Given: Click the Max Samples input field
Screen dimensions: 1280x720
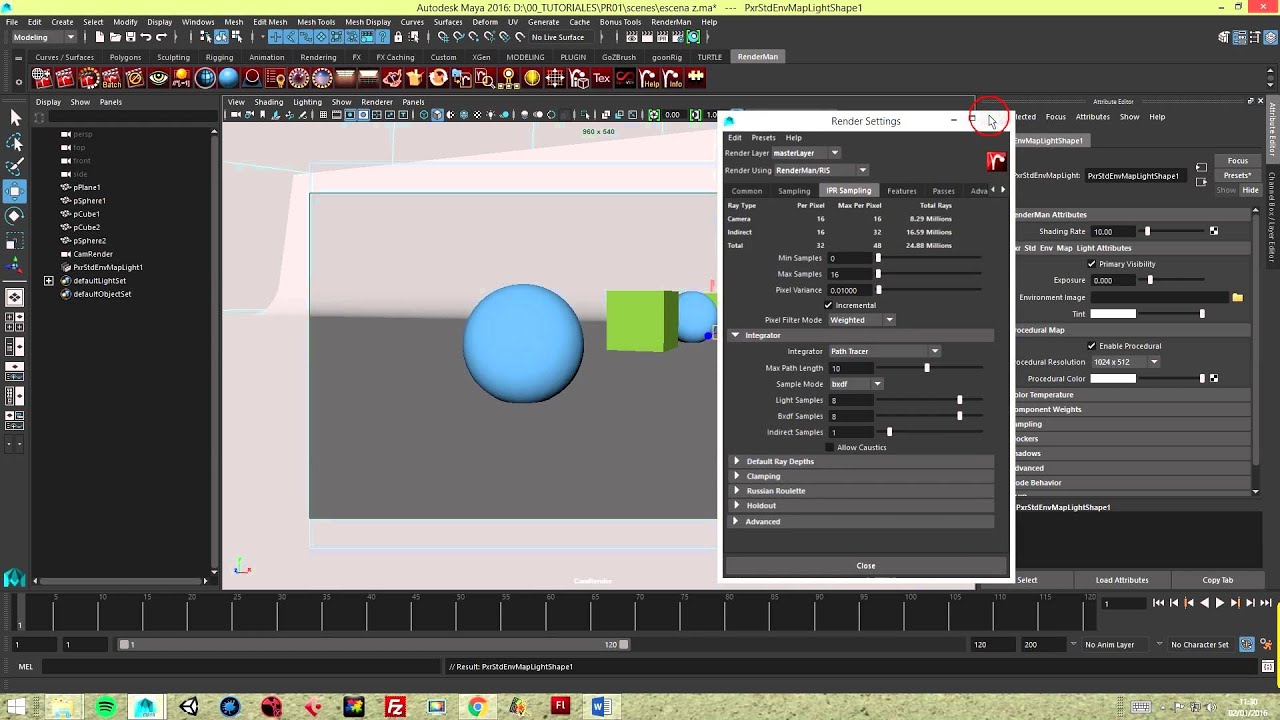Looking at the screenshot, I should coord(850,274).
